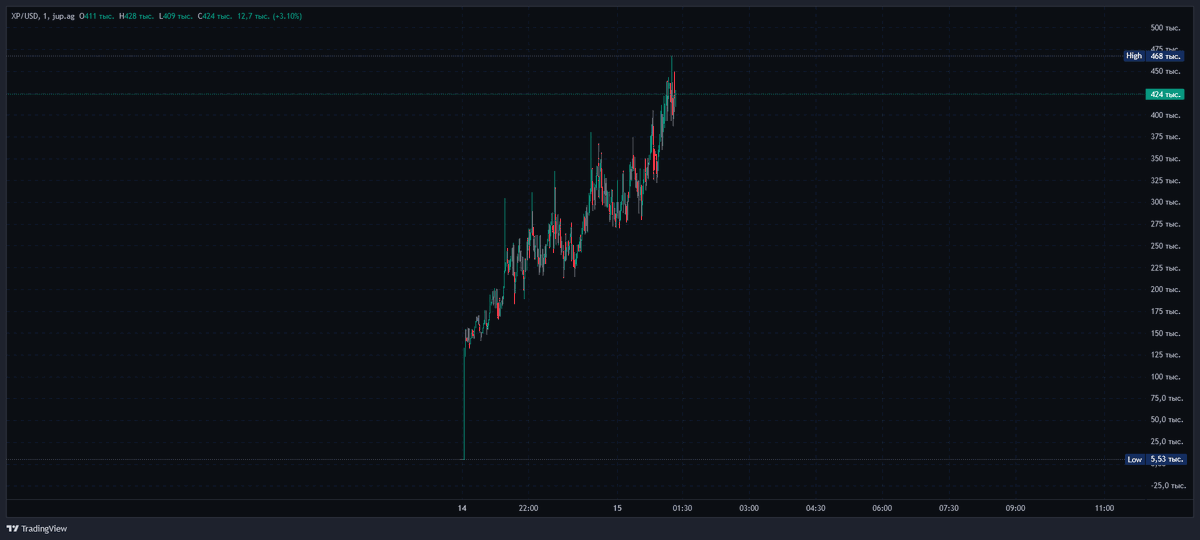
Task: Click the 11:00 time axis label
Action: tap(1104, 509)
